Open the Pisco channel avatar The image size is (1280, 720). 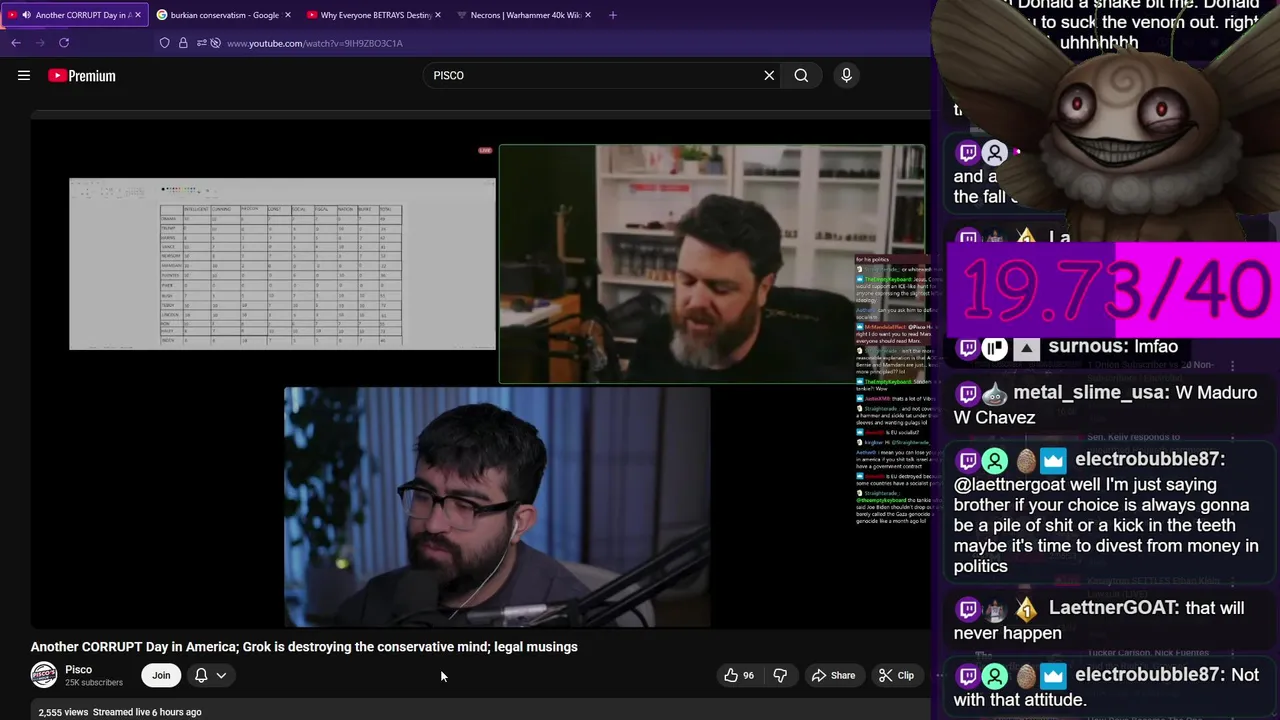(x=44, y=675)
